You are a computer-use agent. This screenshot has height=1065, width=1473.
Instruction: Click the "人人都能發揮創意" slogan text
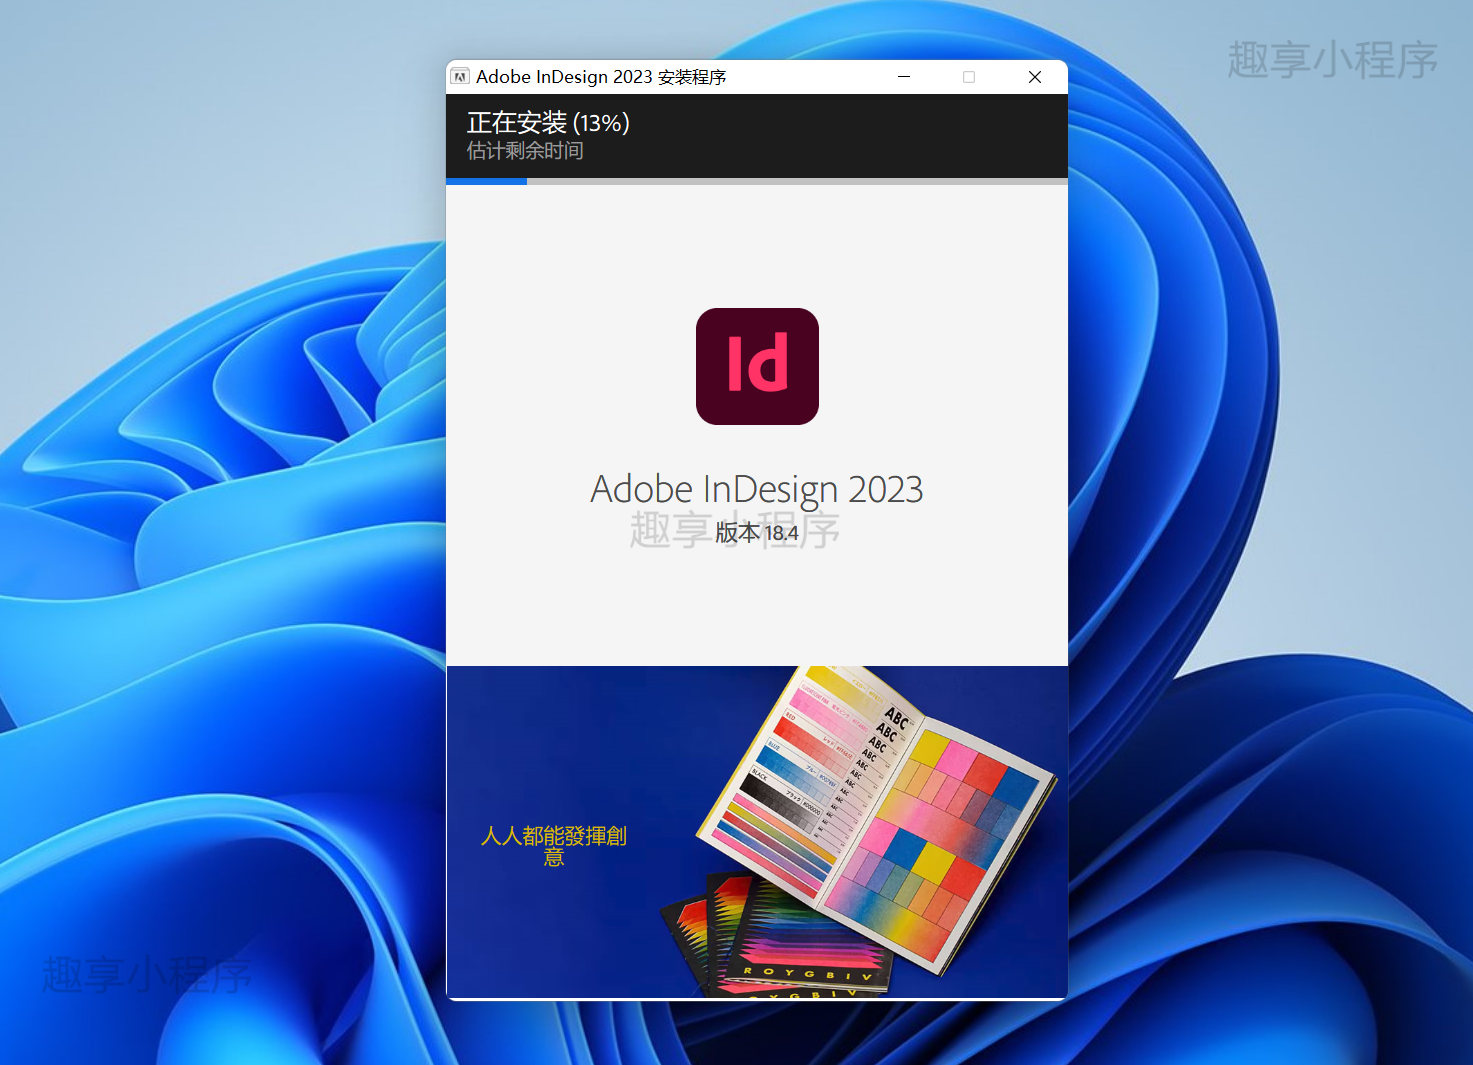click(x=554, y=845)
